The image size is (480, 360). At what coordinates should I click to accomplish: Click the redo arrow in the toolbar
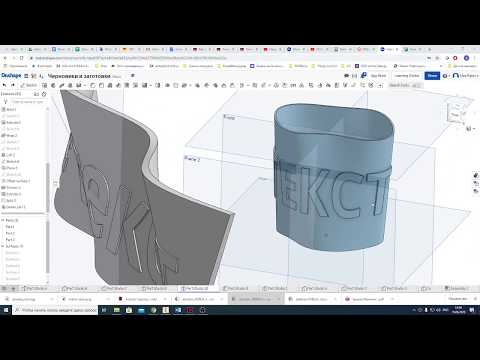(x=13, y=85)
